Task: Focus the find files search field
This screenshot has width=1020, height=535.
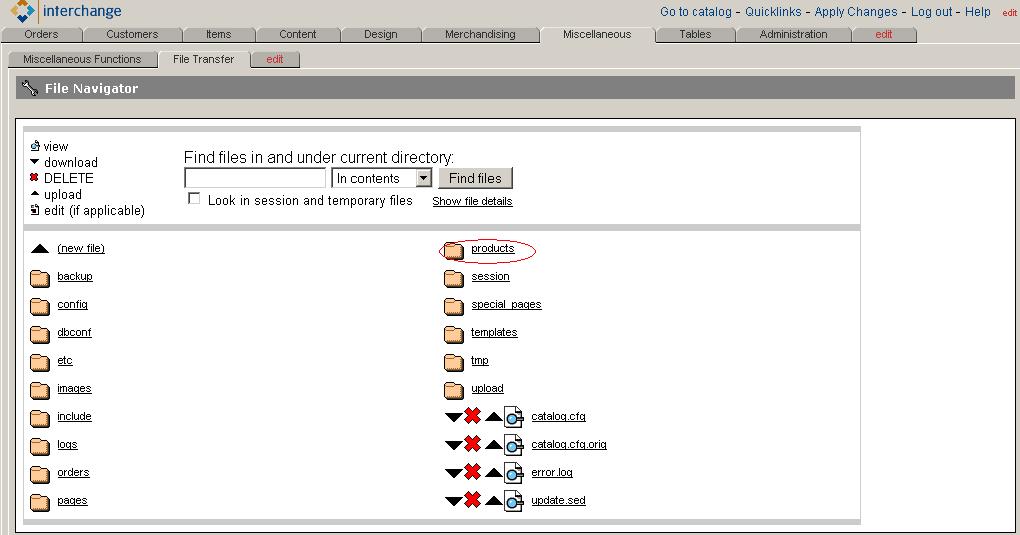Action: [x=255, y=178]
